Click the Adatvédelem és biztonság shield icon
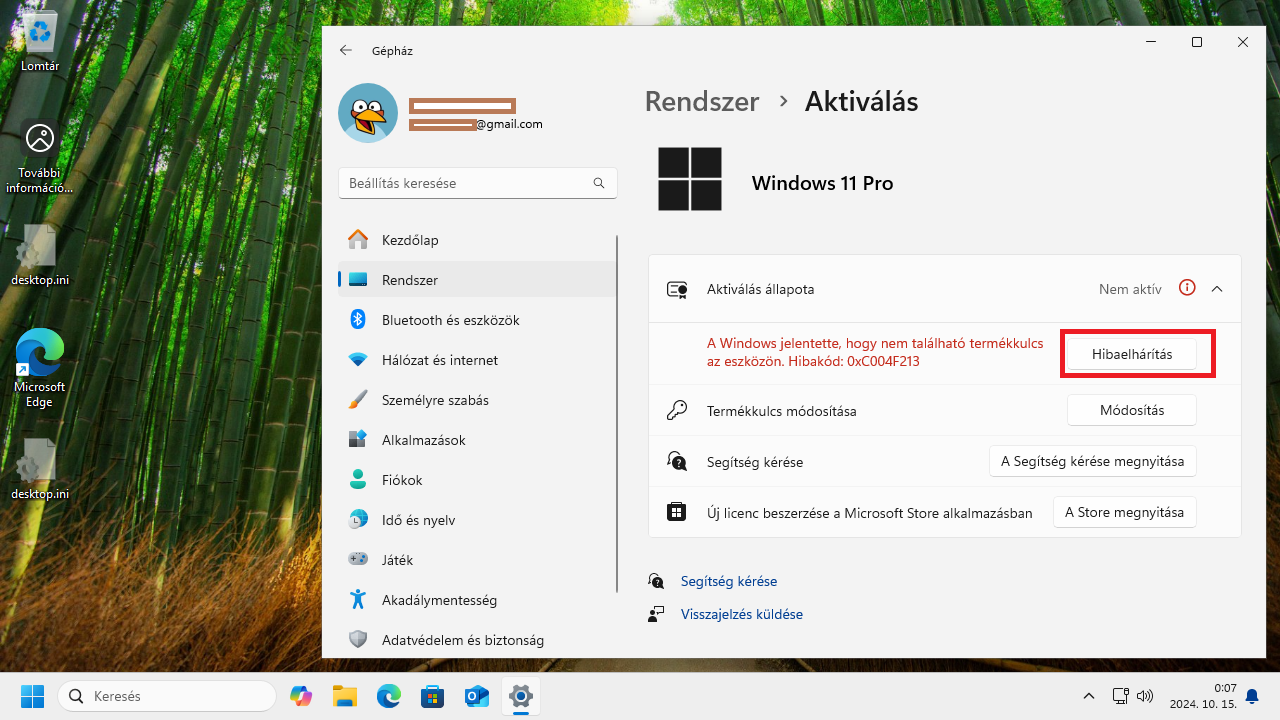Screen dimensions: 1280x720 pyautogui.click(x=357, y=640)
